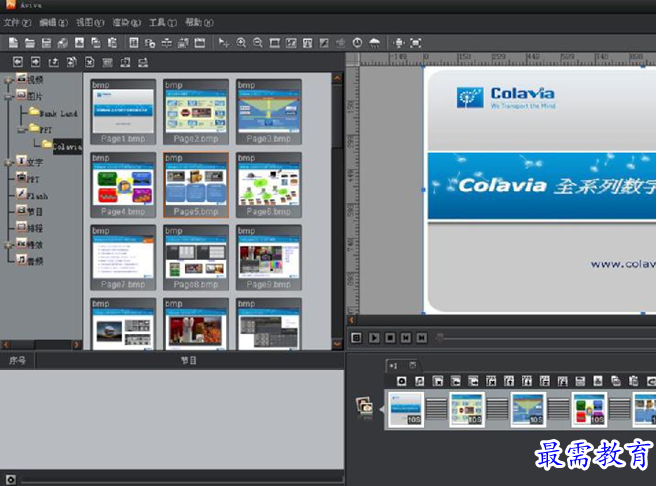Switch to the timeline tab labeled 1

[x=393, y=365]
